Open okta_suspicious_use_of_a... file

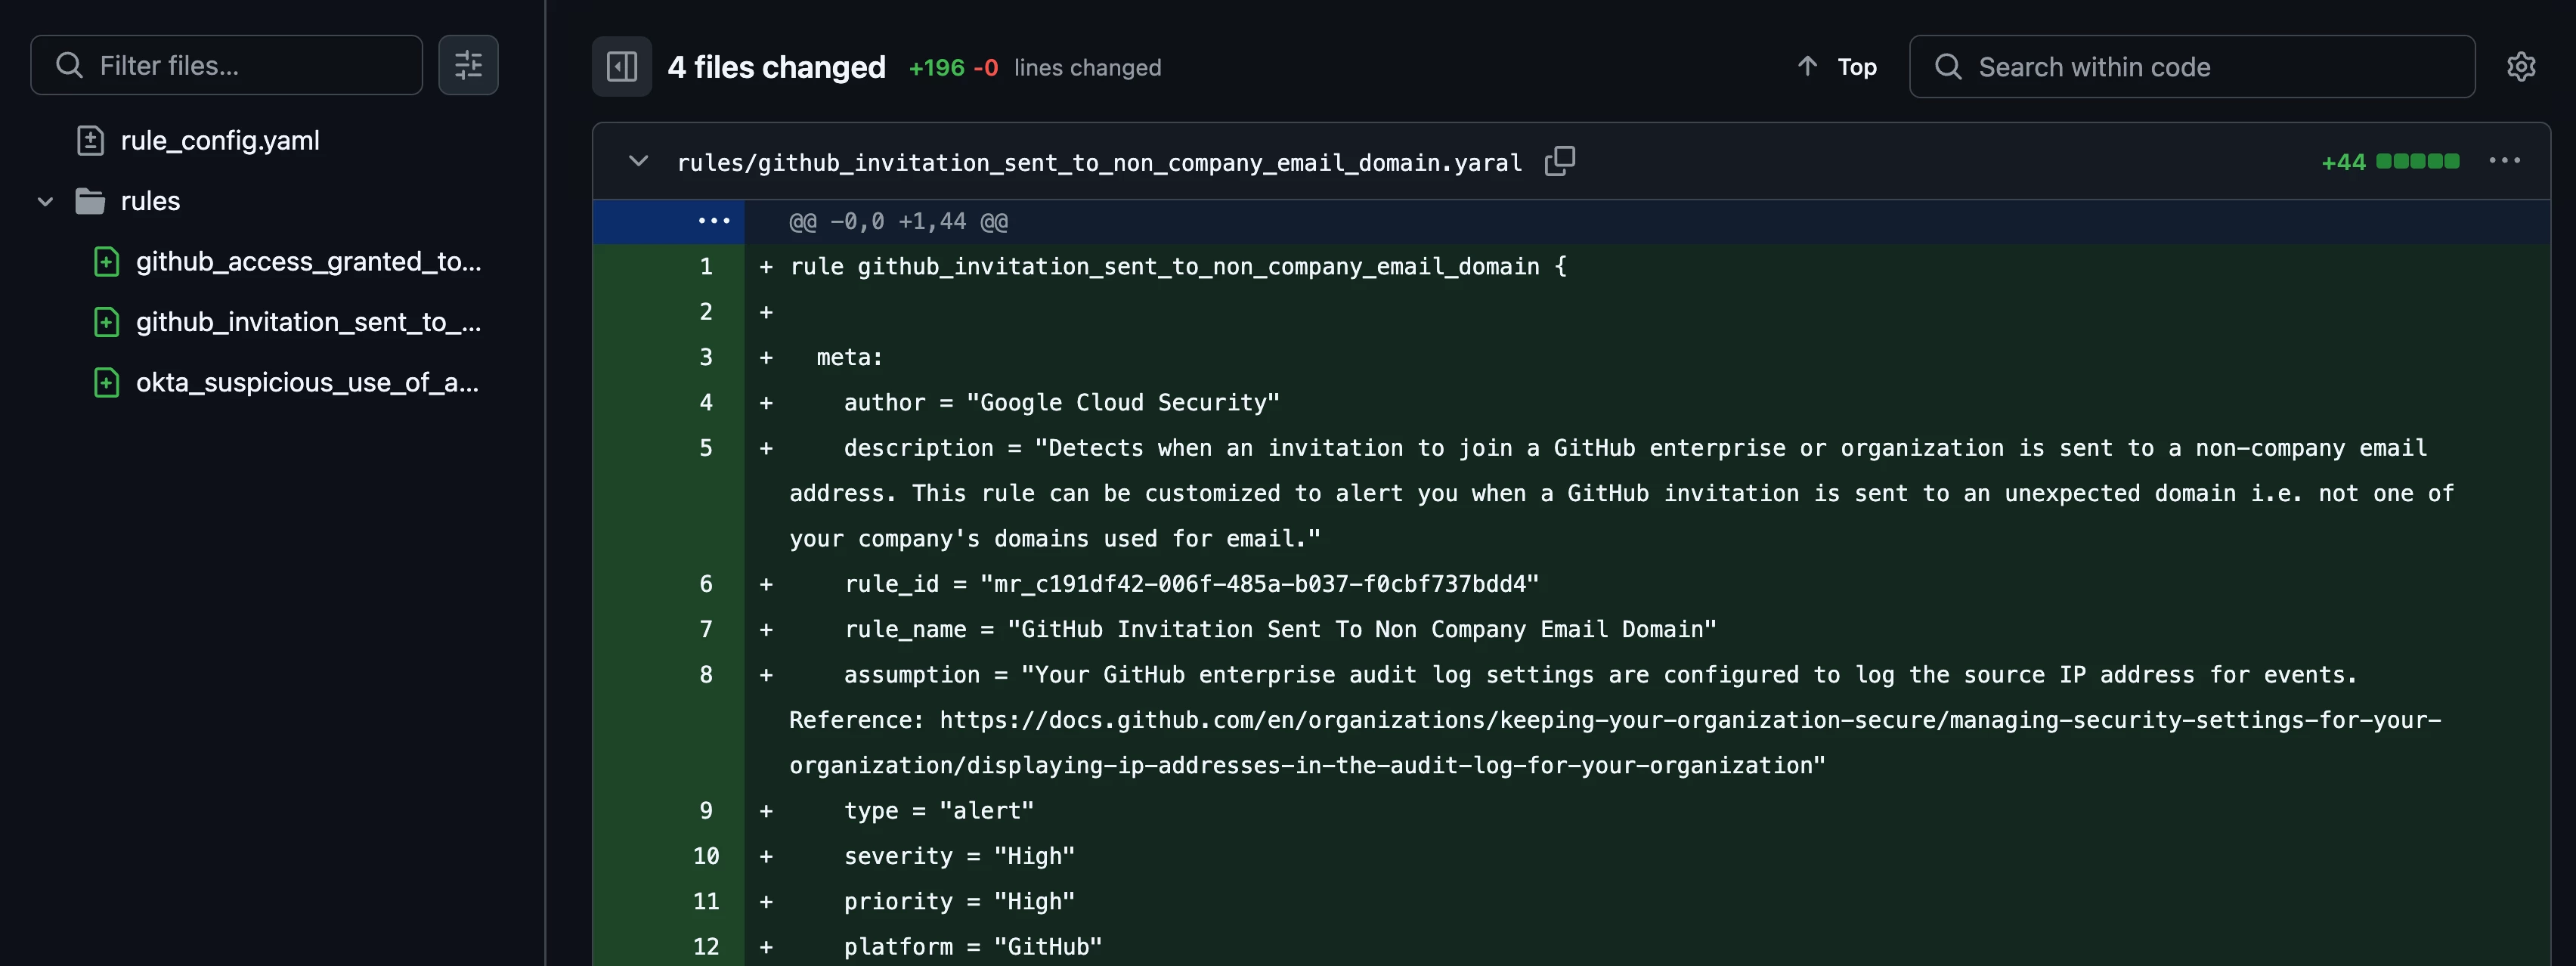pyautogui.click(x=307, y=383)
